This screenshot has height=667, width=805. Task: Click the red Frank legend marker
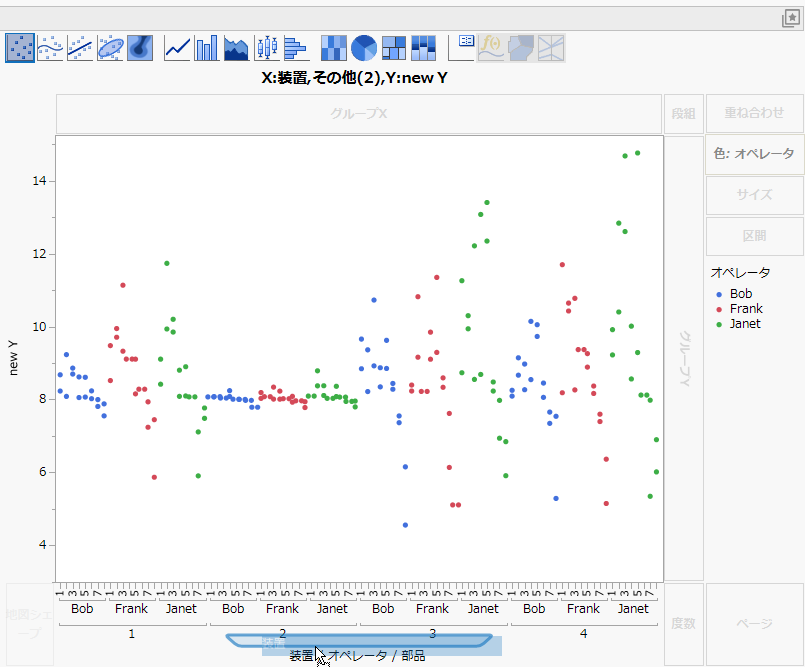point(719,309)
